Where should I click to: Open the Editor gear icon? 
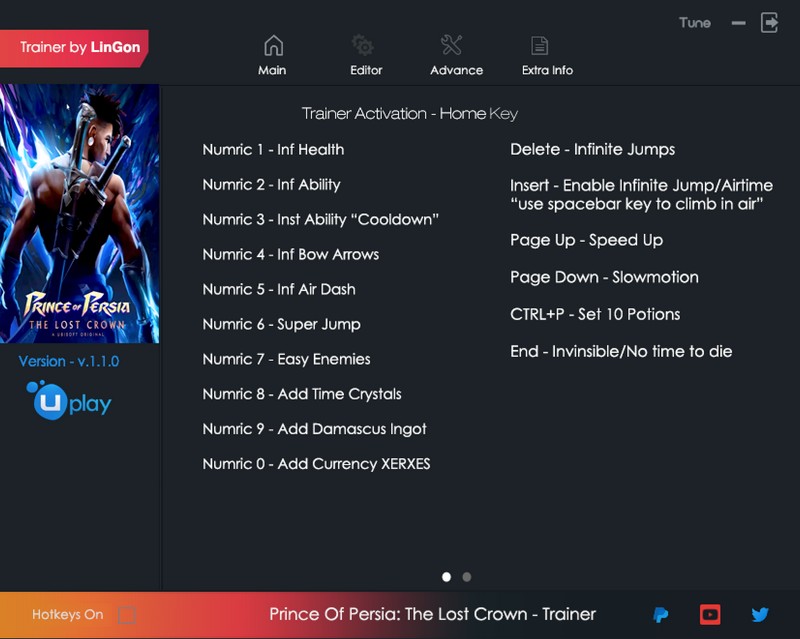click(x=363, y=45)
